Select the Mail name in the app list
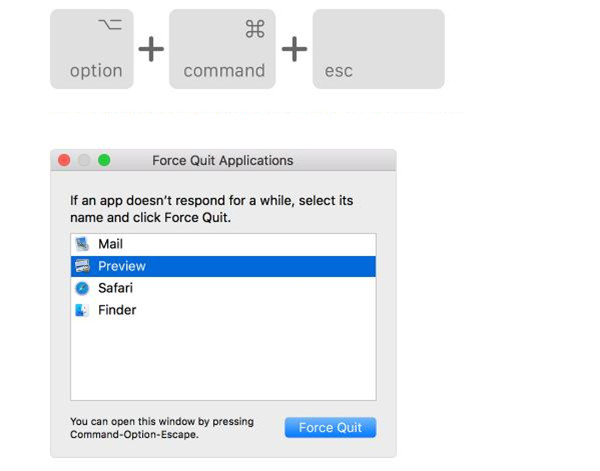Image resolution: width=600 pixels, height=471 pixels. point(111,244)
